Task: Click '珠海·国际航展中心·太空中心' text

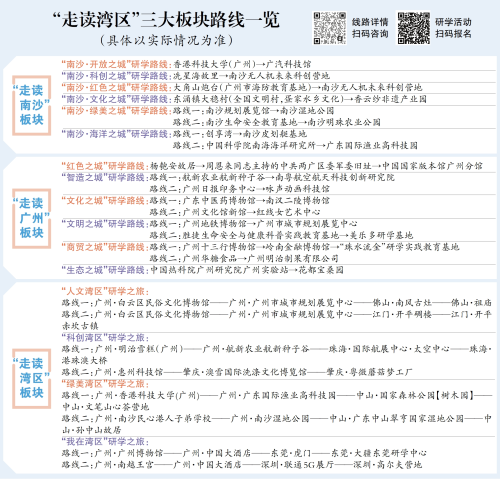Action: [389, 349]
